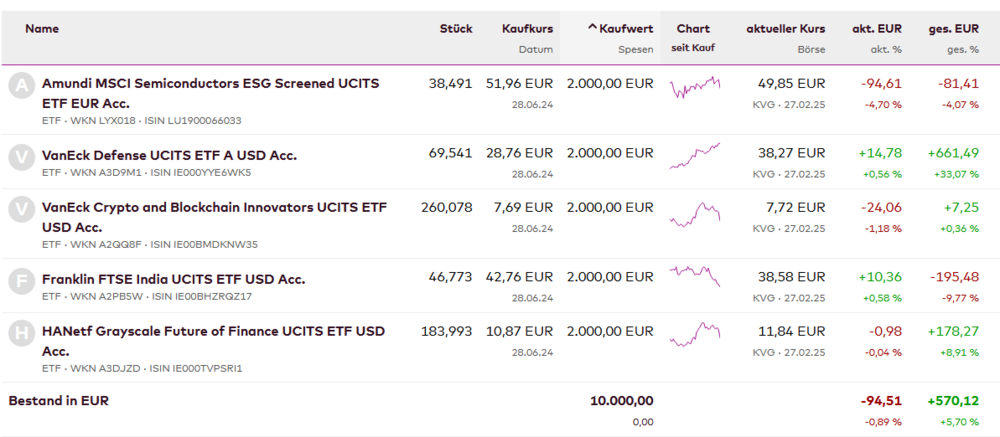Sort the table by Kaufwert column

pos(620,29)
